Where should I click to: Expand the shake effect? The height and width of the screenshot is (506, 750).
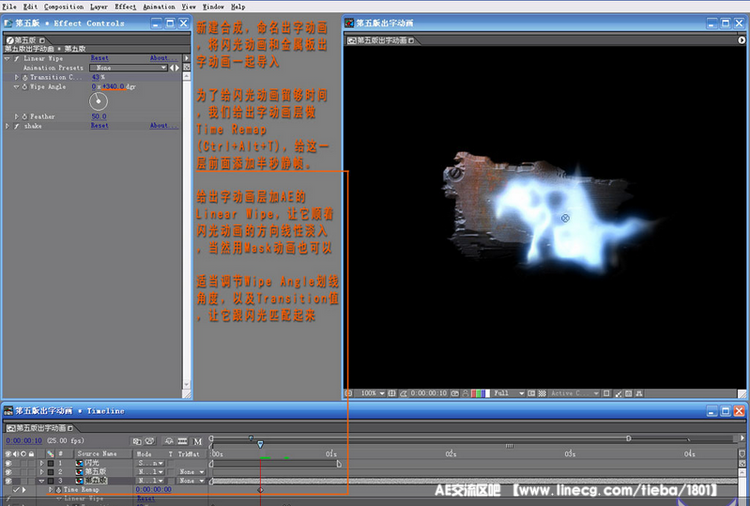pos(7,126)
